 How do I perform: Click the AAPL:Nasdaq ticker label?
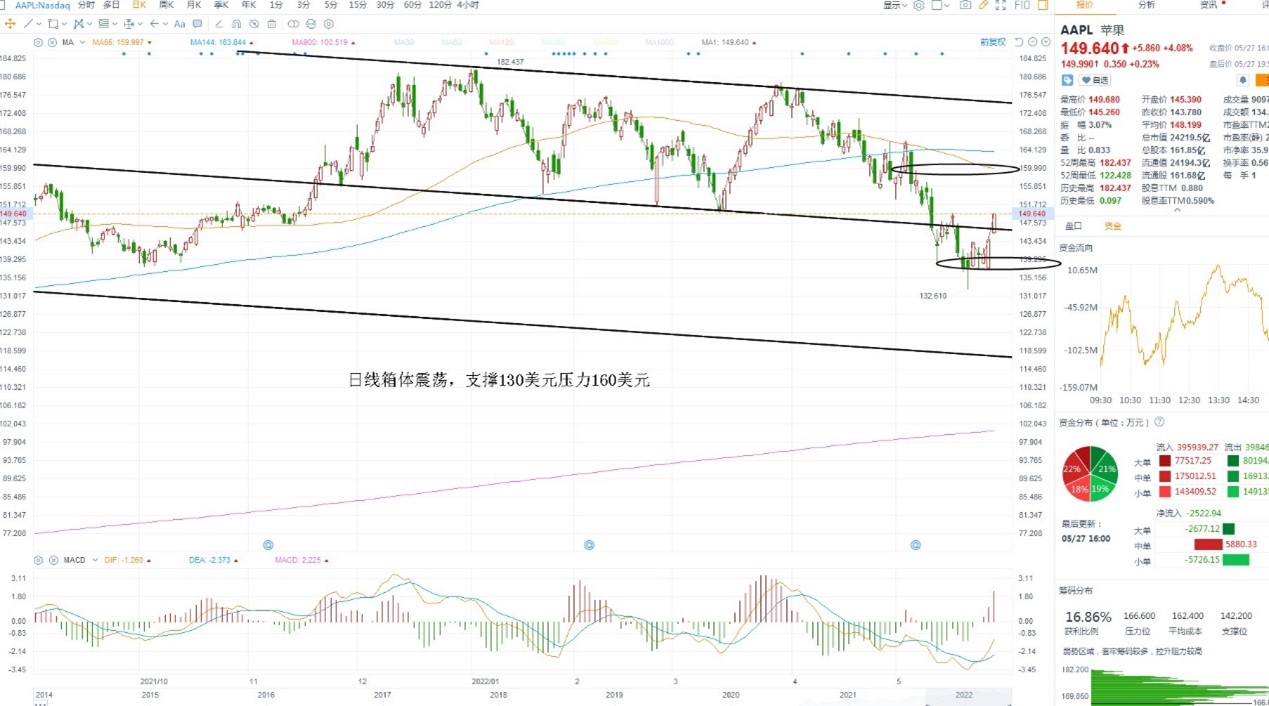coord(42,5)
